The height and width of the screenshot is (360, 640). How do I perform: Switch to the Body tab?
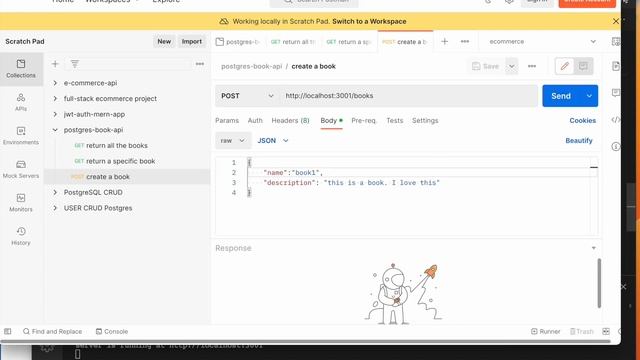click(x=331, y=120)
